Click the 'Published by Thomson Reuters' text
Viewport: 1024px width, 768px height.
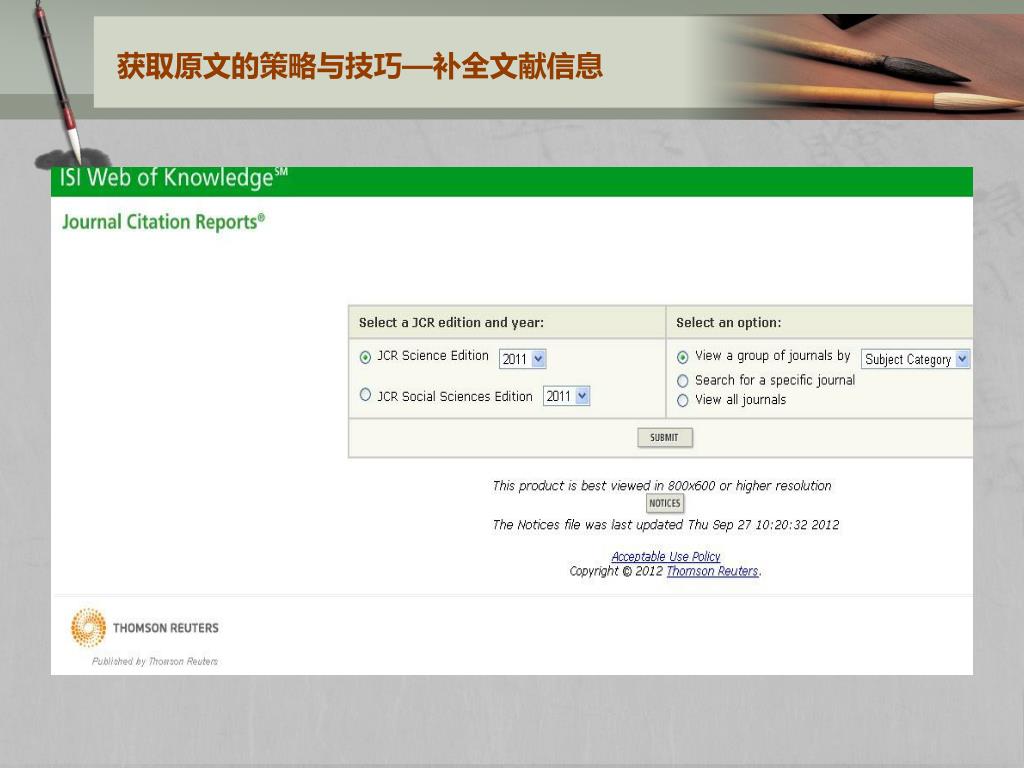pyautogui.click(x=155, y=662)
